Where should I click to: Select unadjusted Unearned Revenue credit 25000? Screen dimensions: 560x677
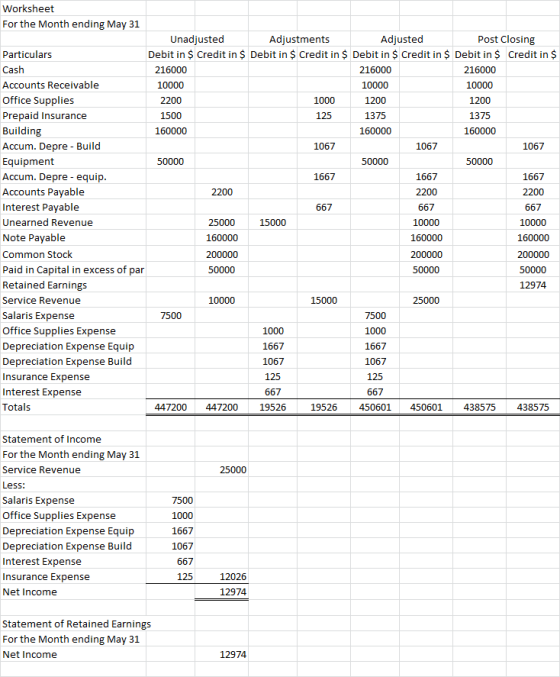coord(222,222)
